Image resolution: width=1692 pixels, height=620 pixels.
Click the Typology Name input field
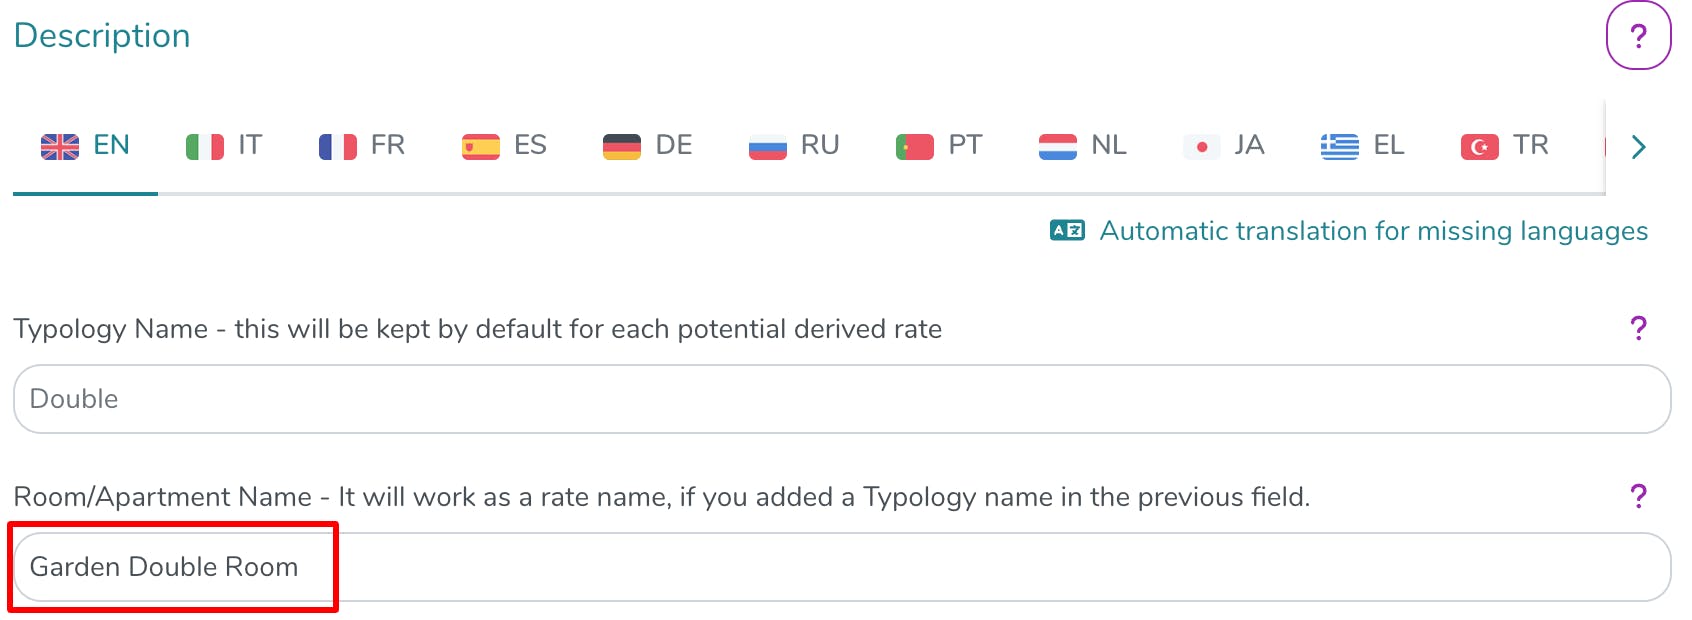click(842, 399)
